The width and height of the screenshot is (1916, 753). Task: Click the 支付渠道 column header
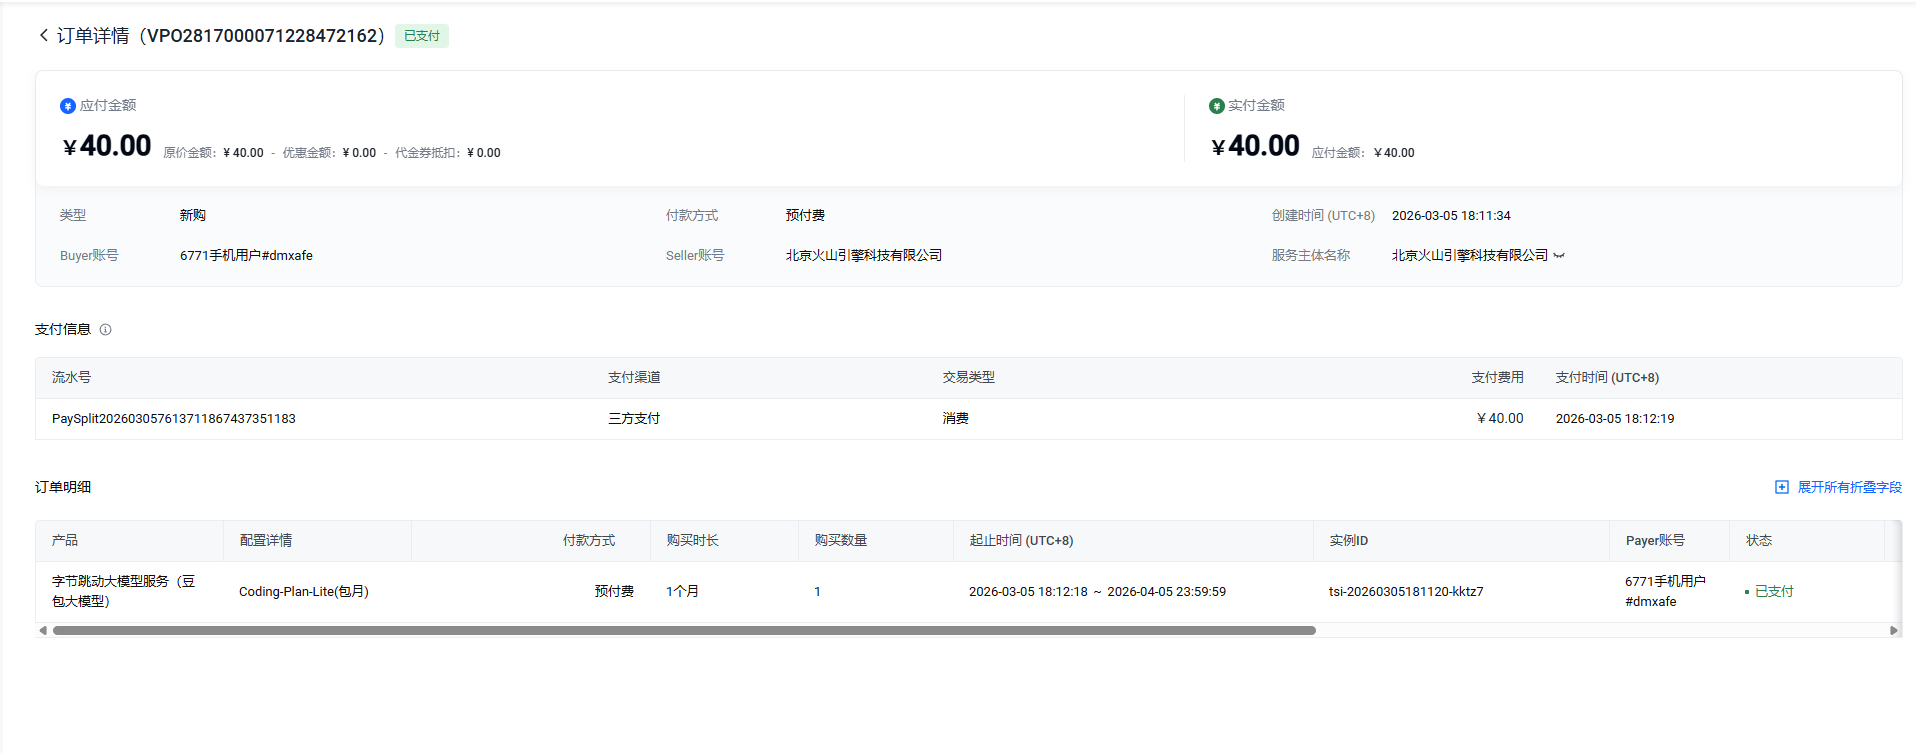point(634,377)
